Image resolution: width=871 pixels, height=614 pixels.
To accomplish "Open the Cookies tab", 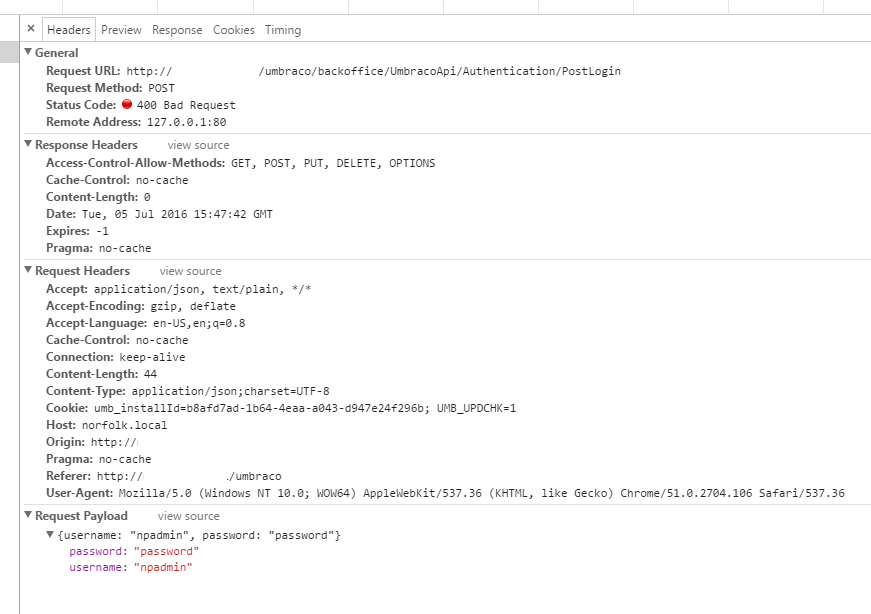I will tap(234, 30).
